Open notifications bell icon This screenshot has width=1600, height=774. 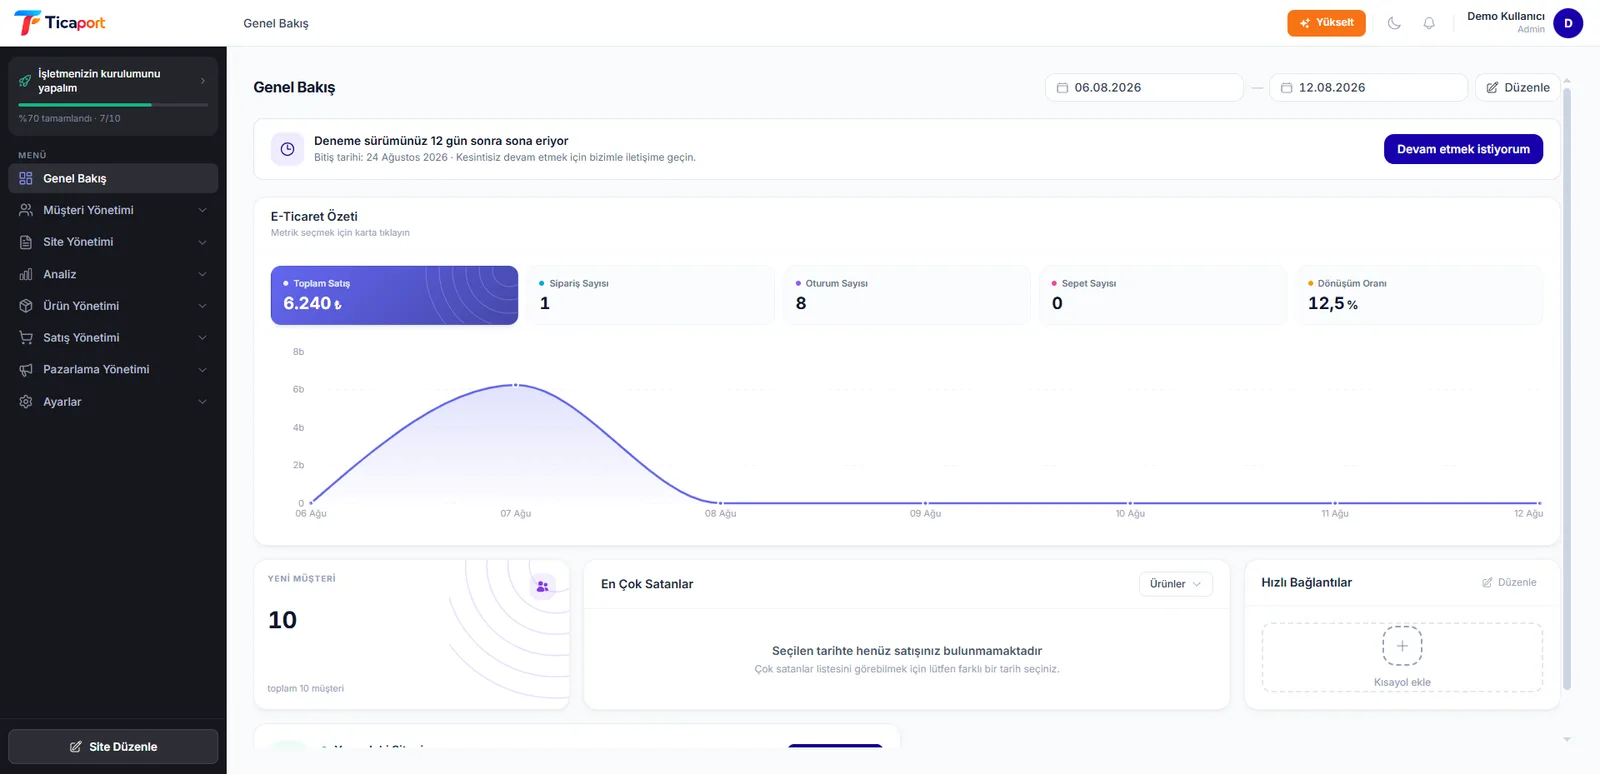coord(1429,23)
